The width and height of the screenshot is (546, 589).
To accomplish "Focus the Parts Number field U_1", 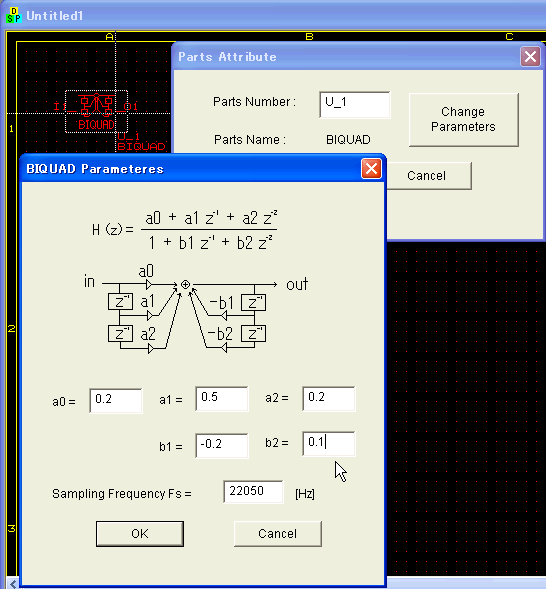I will [355, 104].
